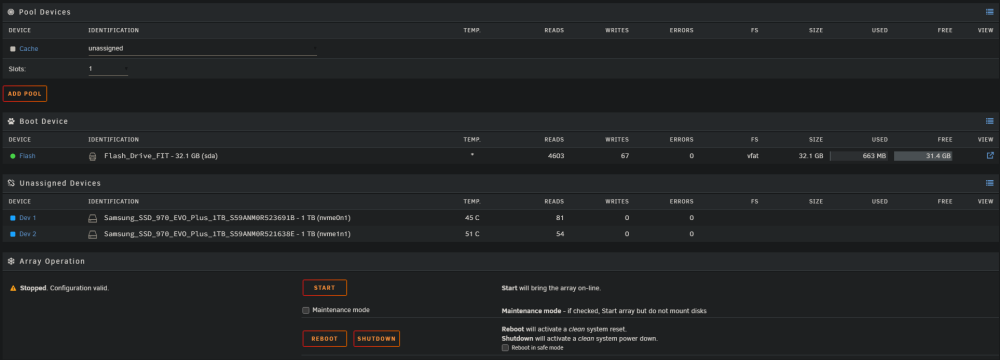Image resolution: width=1000 pixels, height=360 pixels.
Task: Click the vfat filesystem value
Action: pos(753,156)
